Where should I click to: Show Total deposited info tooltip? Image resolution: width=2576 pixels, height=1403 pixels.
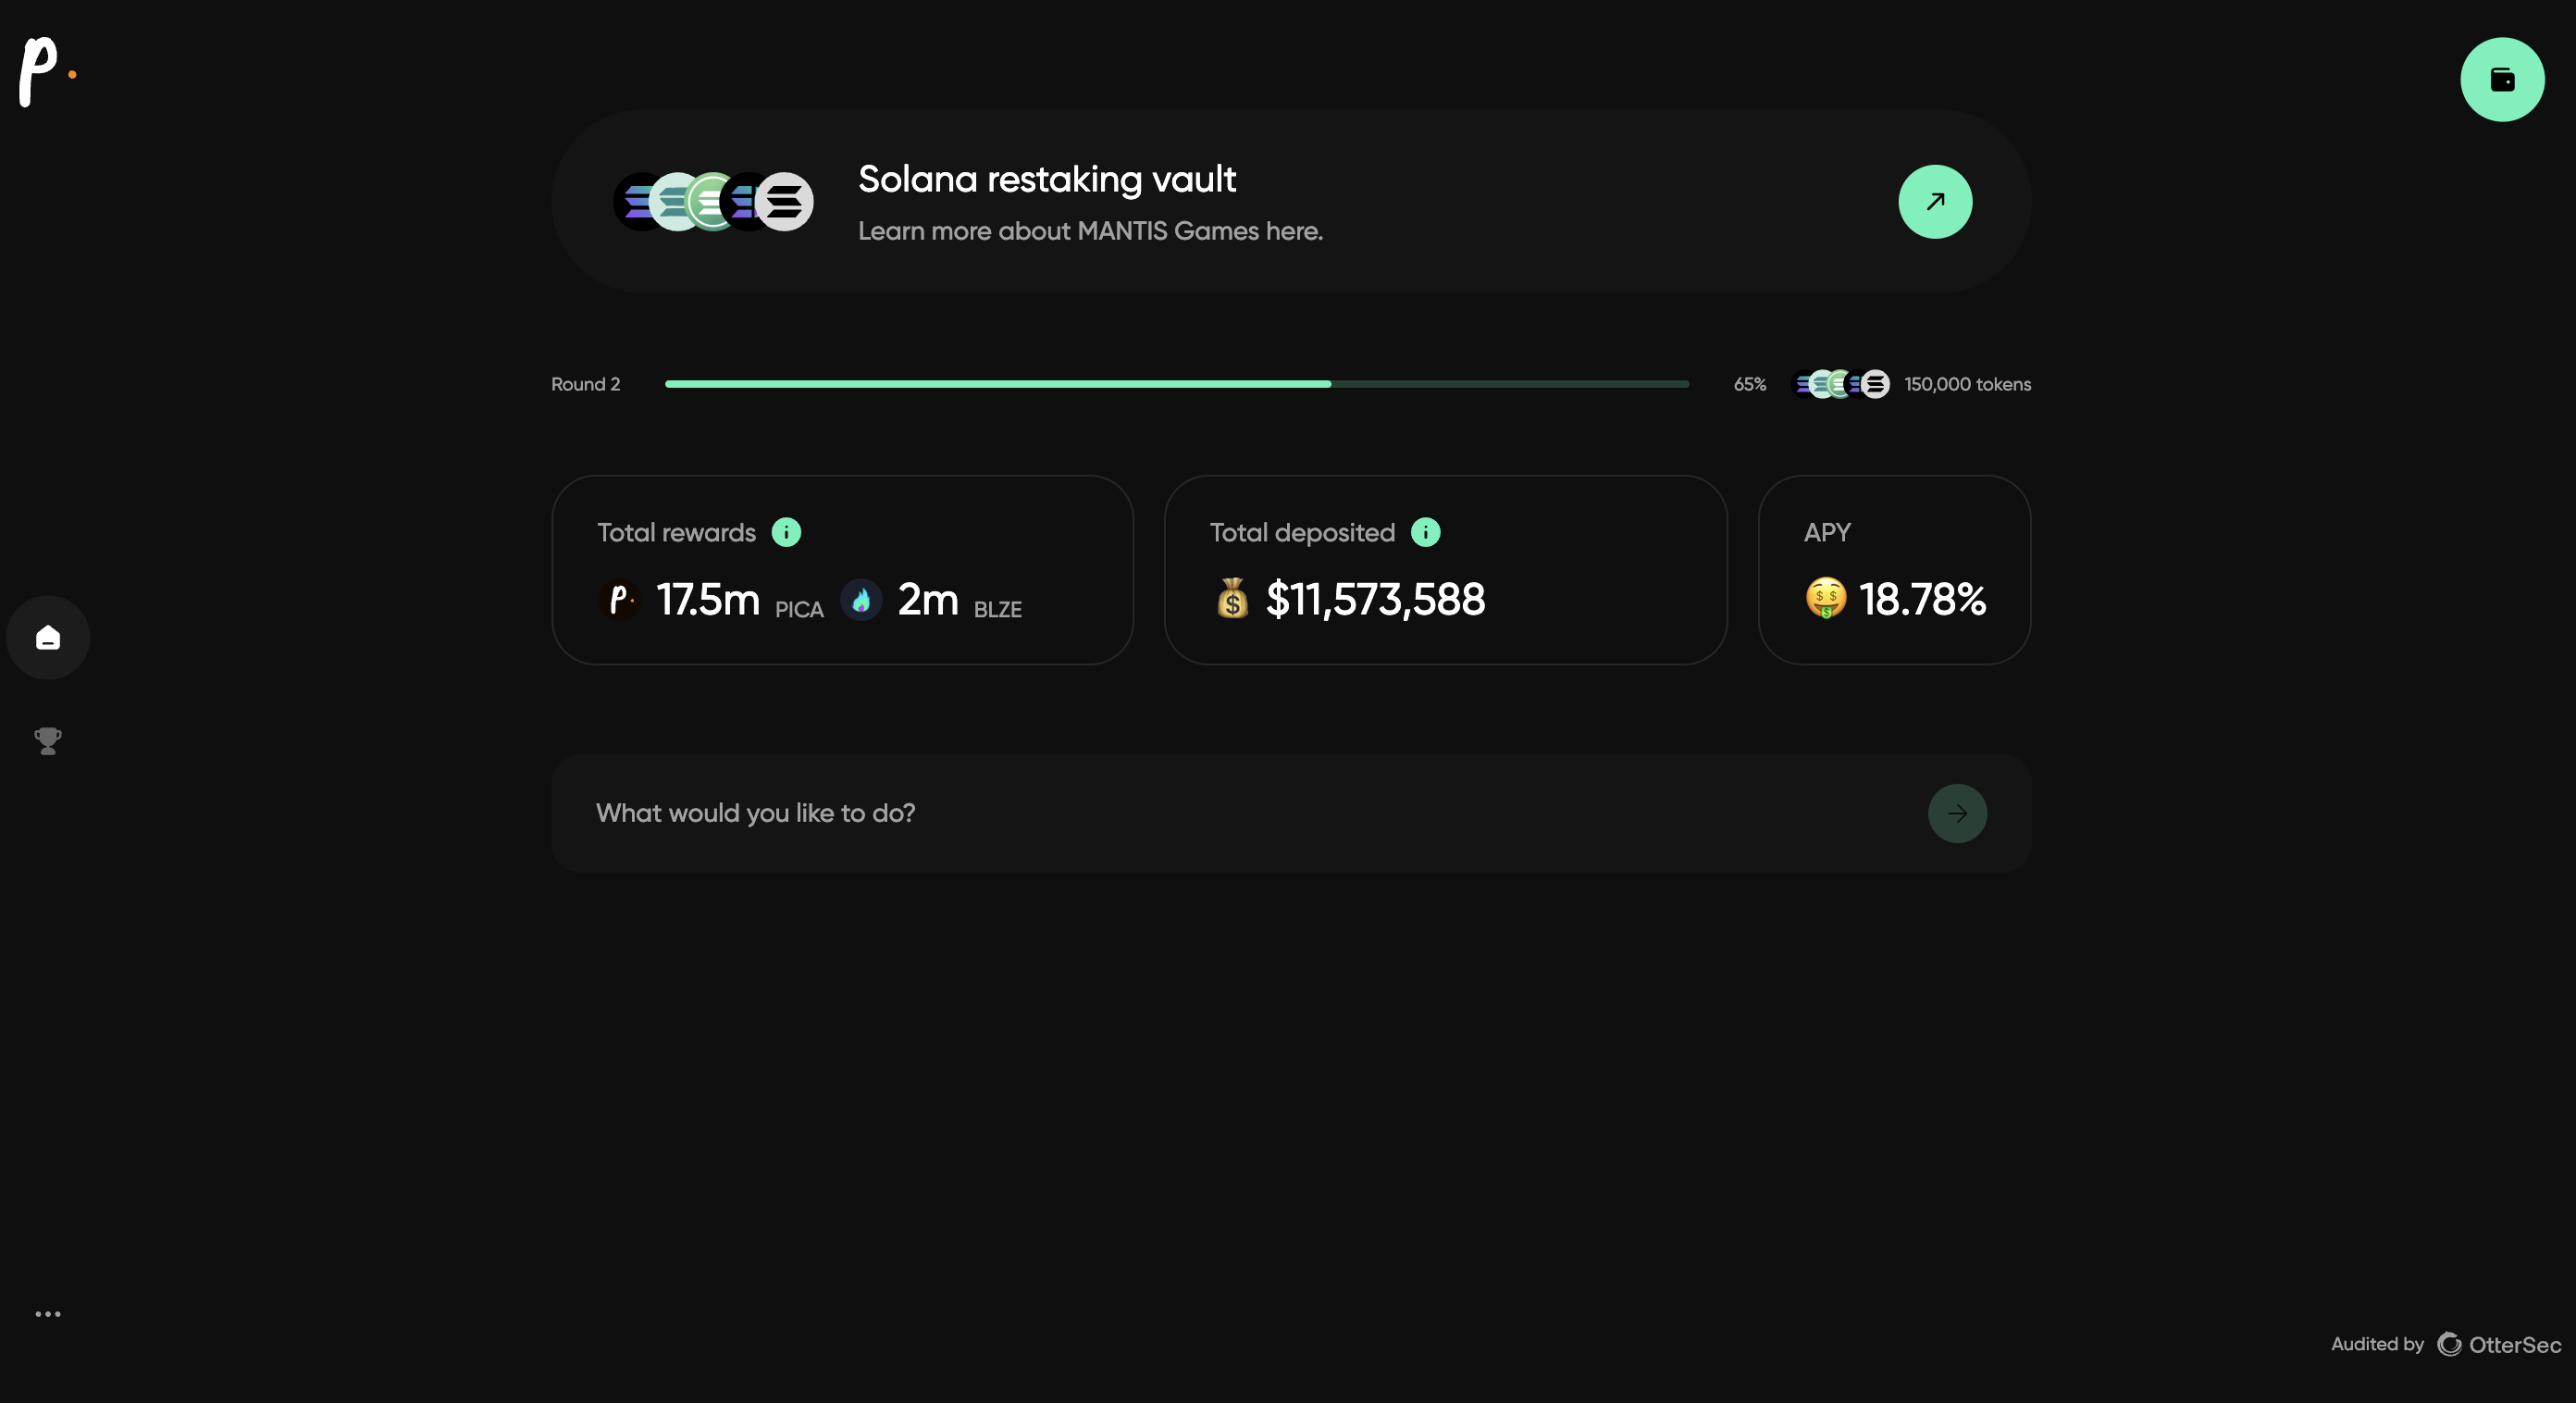point(1425,533)
